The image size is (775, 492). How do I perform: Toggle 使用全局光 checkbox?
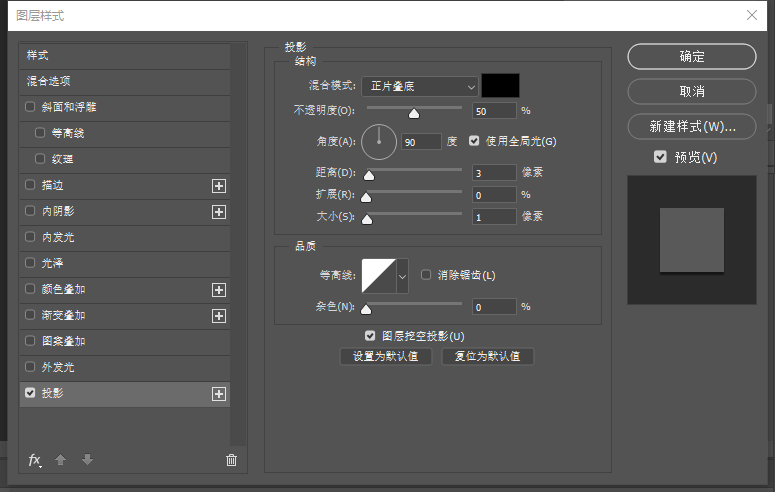474,141
